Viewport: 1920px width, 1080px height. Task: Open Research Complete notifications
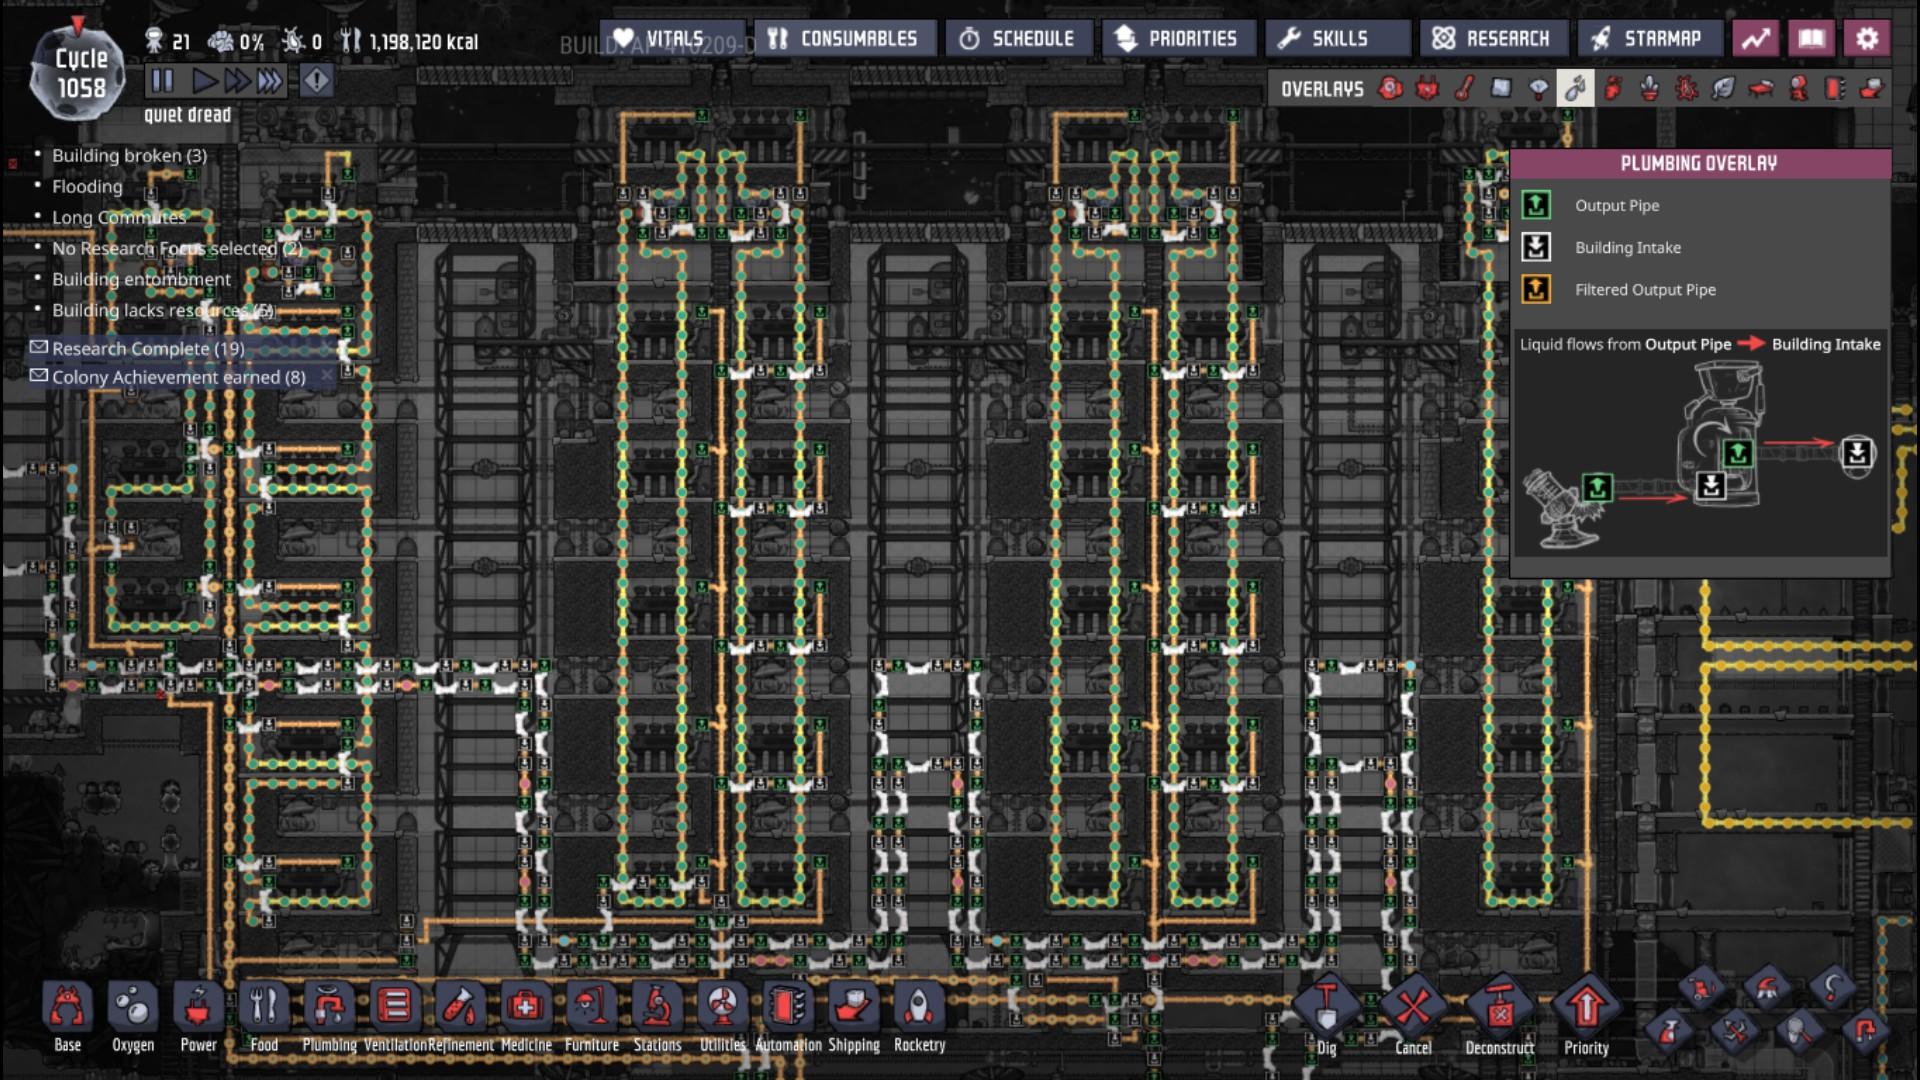pyautogui.click(x=148, y=348)
